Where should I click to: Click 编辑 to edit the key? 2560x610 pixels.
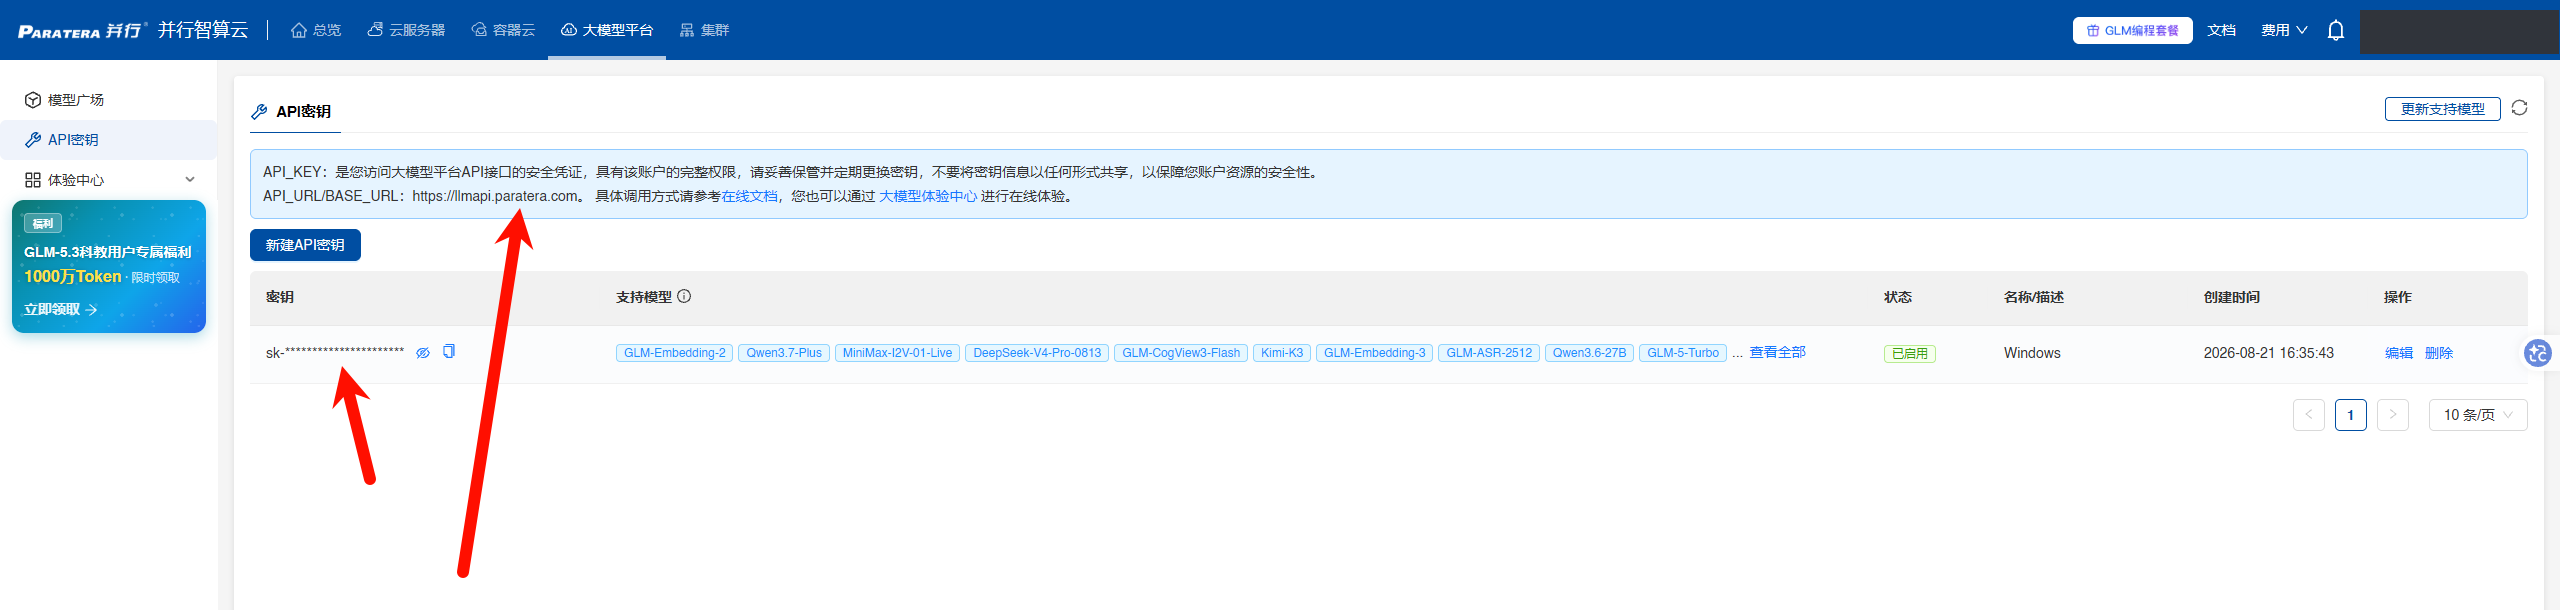(x=2399, y=353)
